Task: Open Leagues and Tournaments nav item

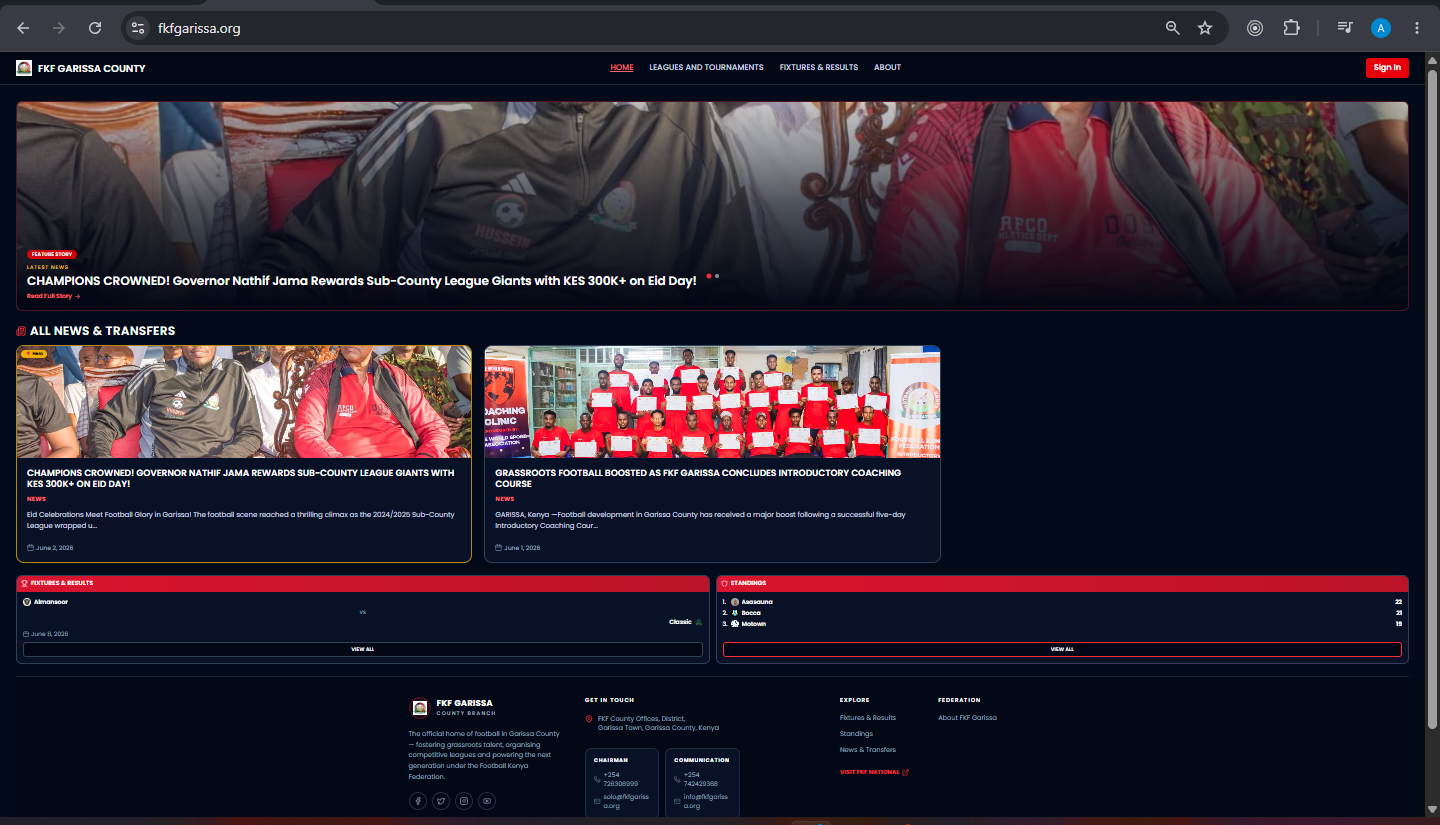Action: 706,68
